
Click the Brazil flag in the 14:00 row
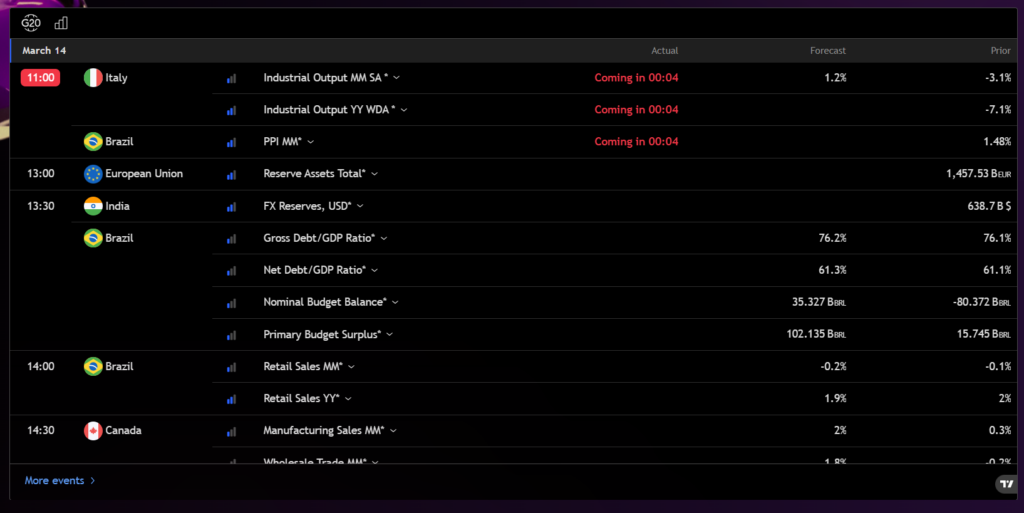(93, 367)
